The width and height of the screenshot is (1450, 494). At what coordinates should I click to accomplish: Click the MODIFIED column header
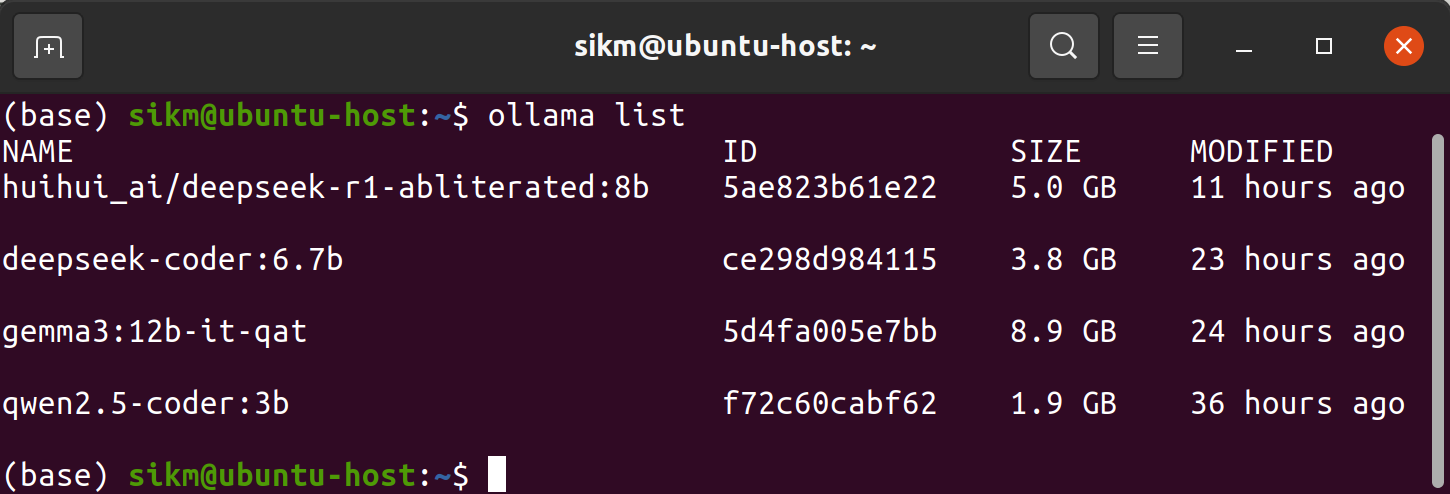pyautogui.click(x=1261, y=151)
